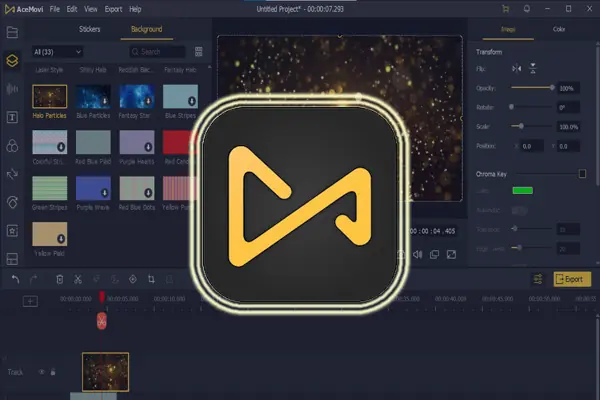Enable the Chroma Key checkbox

coord(582,174)
